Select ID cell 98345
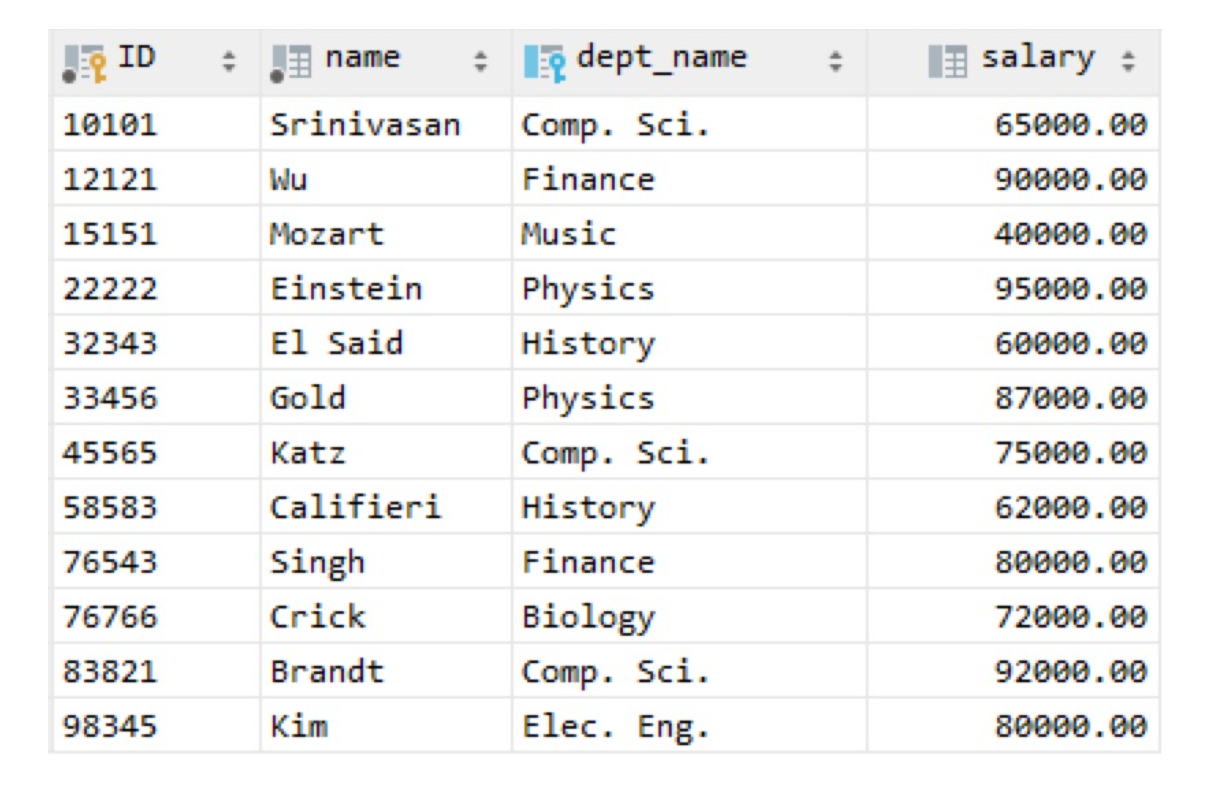The width and height of the screenshot is (1226, 790). coord(155,725)
